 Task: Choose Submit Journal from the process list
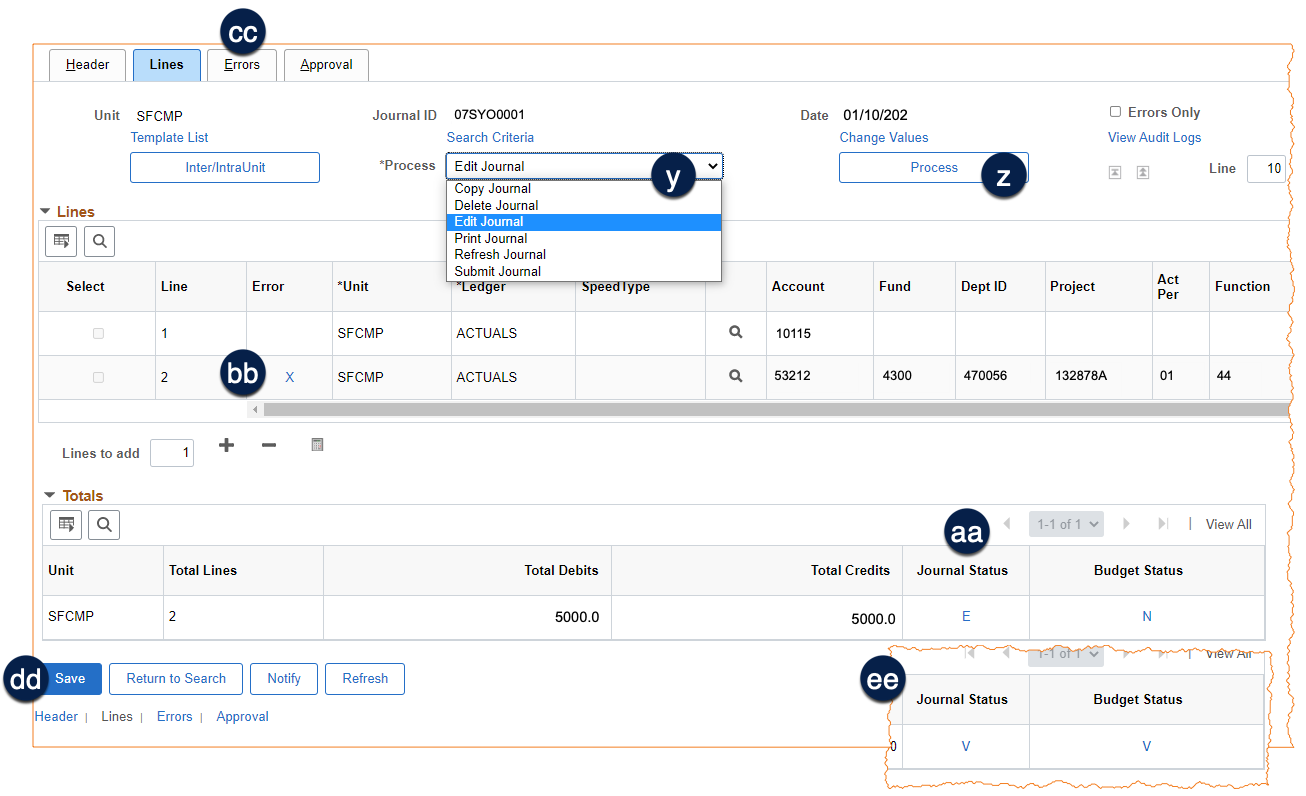point(497,271)
